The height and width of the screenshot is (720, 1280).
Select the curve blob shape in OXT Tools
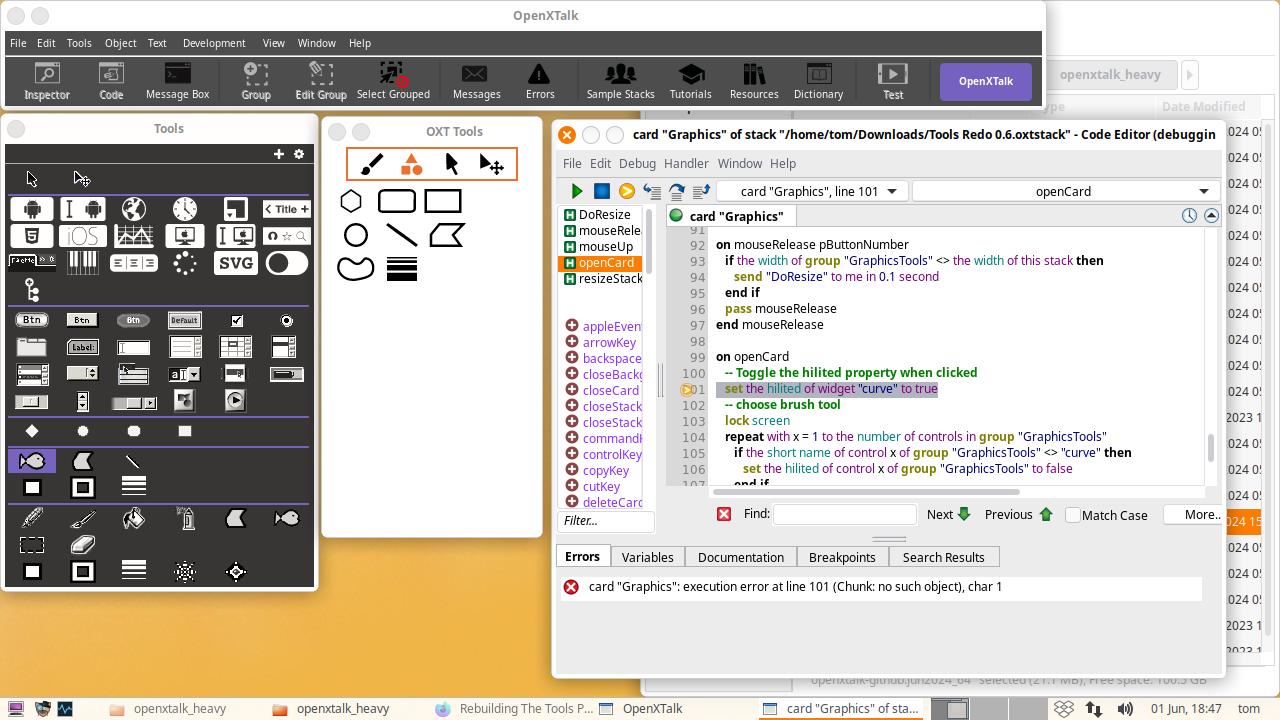click(356, 268)
